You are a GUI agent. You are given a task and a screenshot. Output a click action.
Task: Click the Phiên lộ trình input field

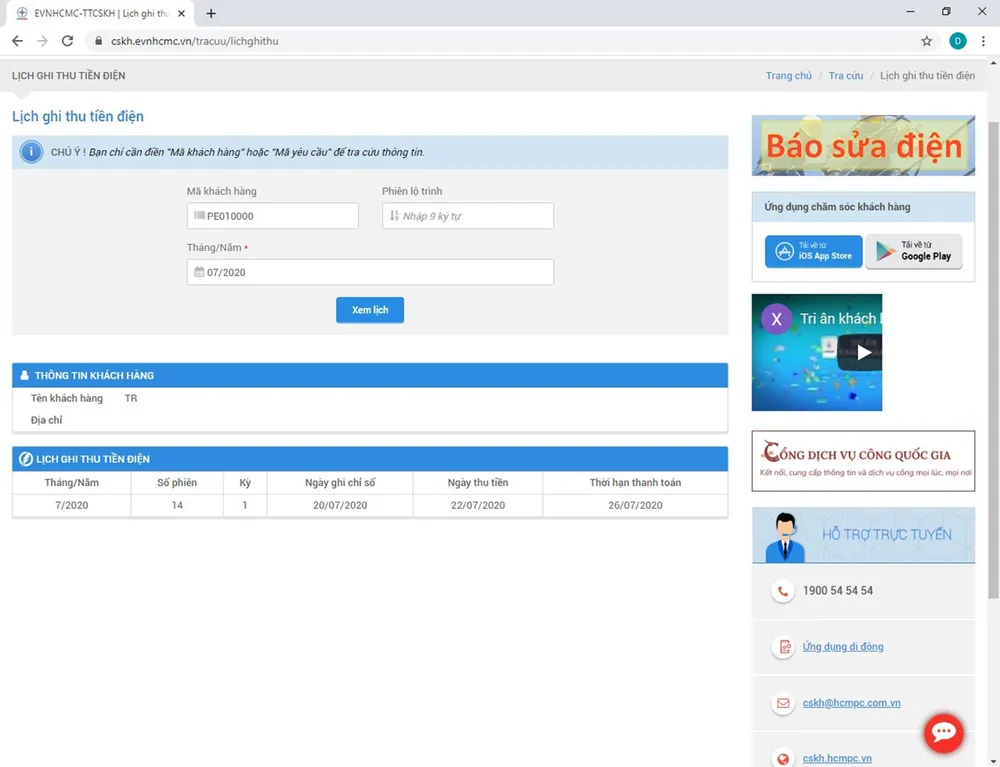click(x=468, y=216)
